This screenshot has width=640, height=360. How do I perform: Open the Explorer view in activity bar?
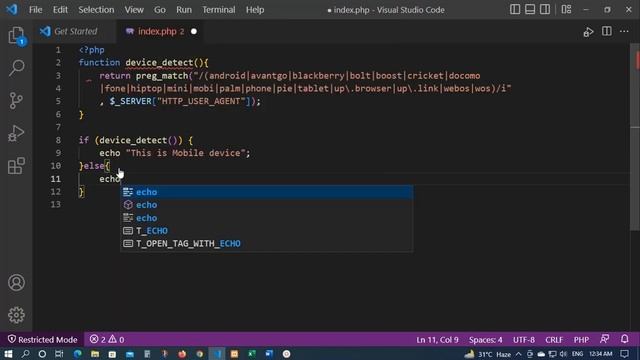pyautogui.click(x=16, y=36)
